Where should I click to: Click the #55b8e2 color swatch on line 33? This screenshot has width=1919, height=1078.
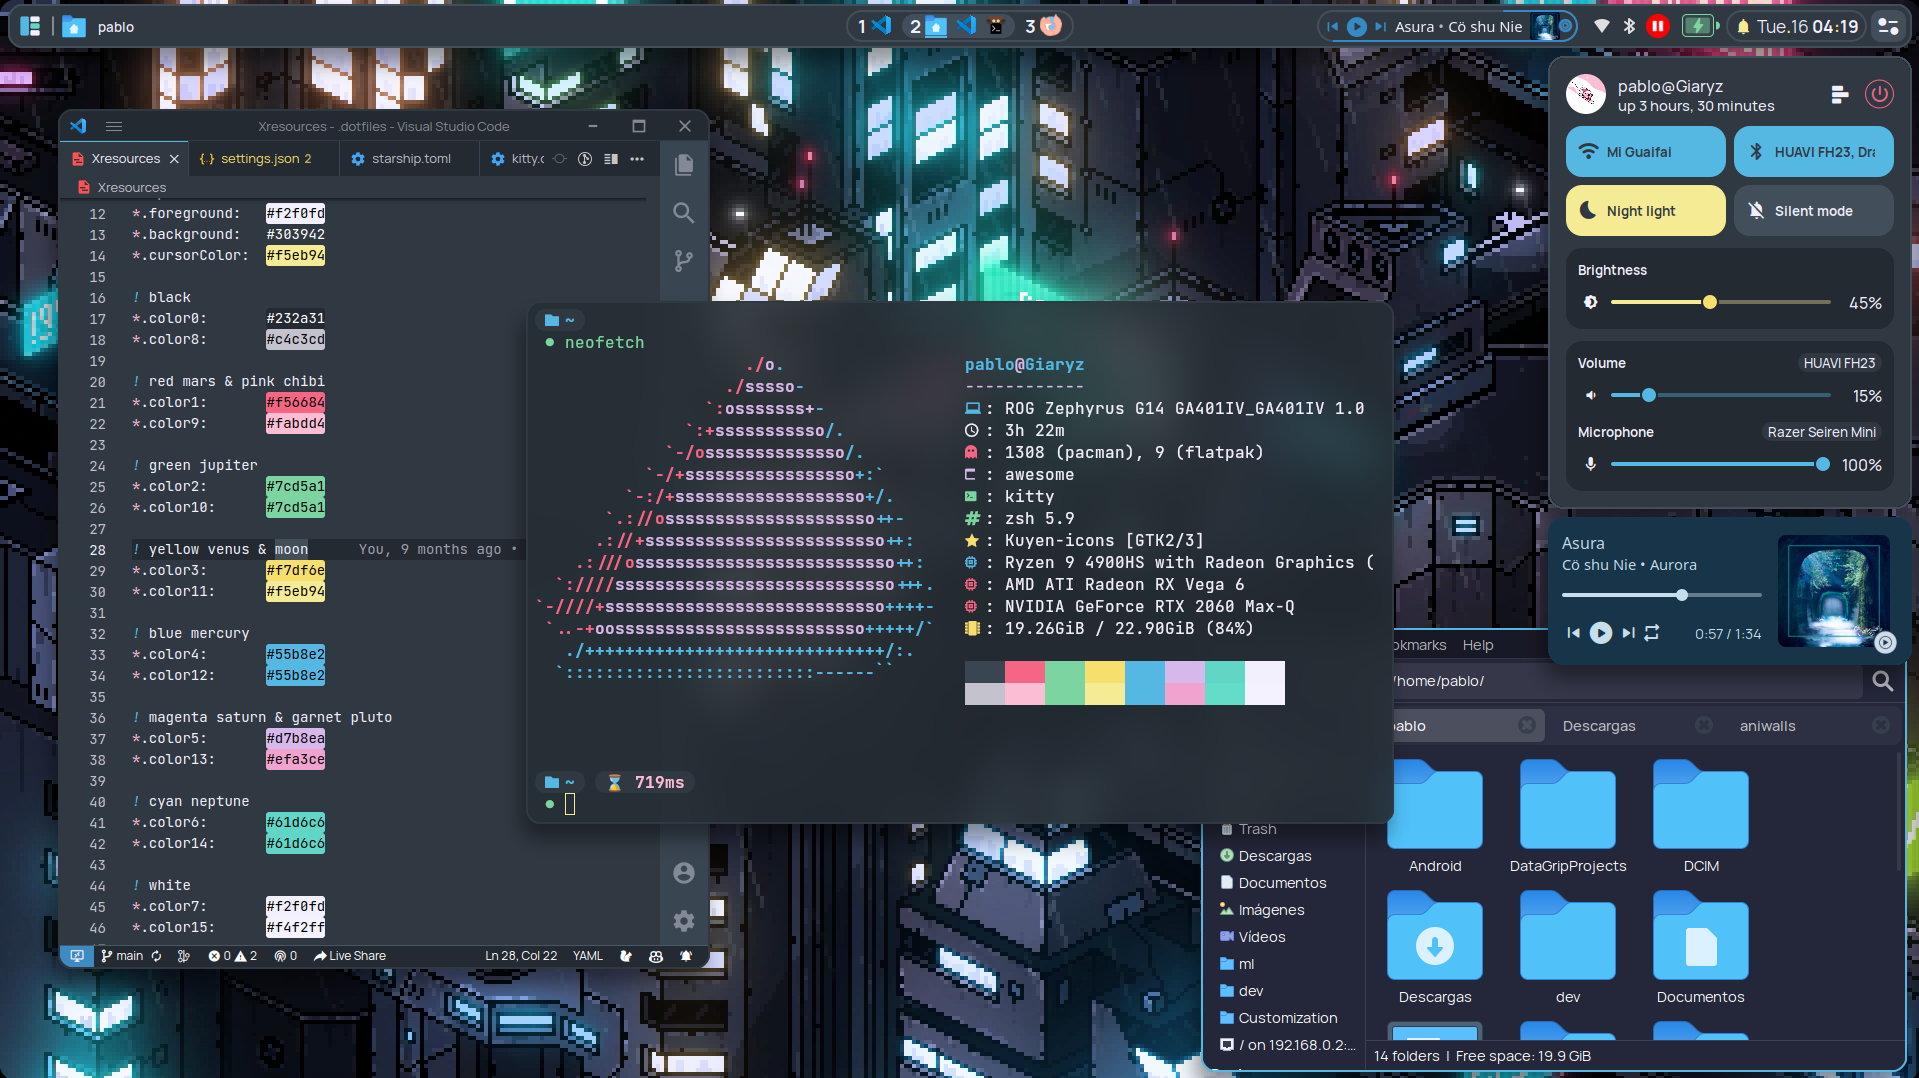[x=295, y=654]
